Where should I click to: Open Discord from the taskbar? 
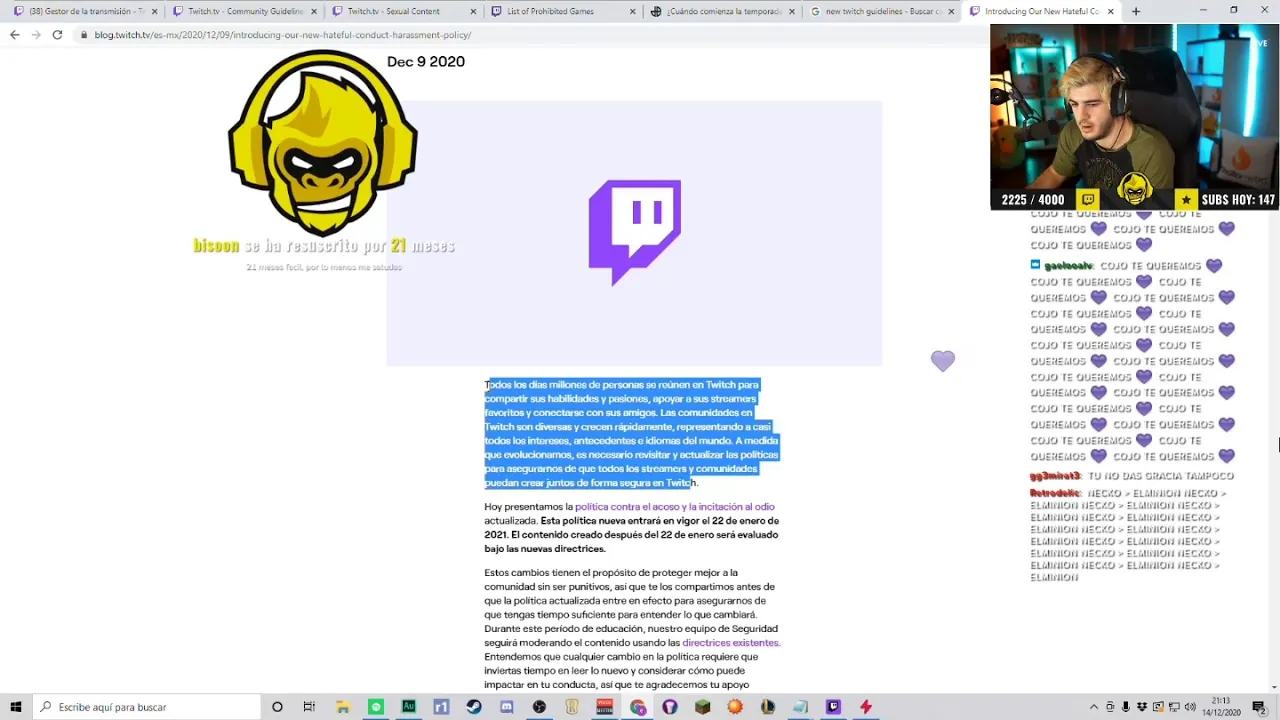click(x=506, y=707)
